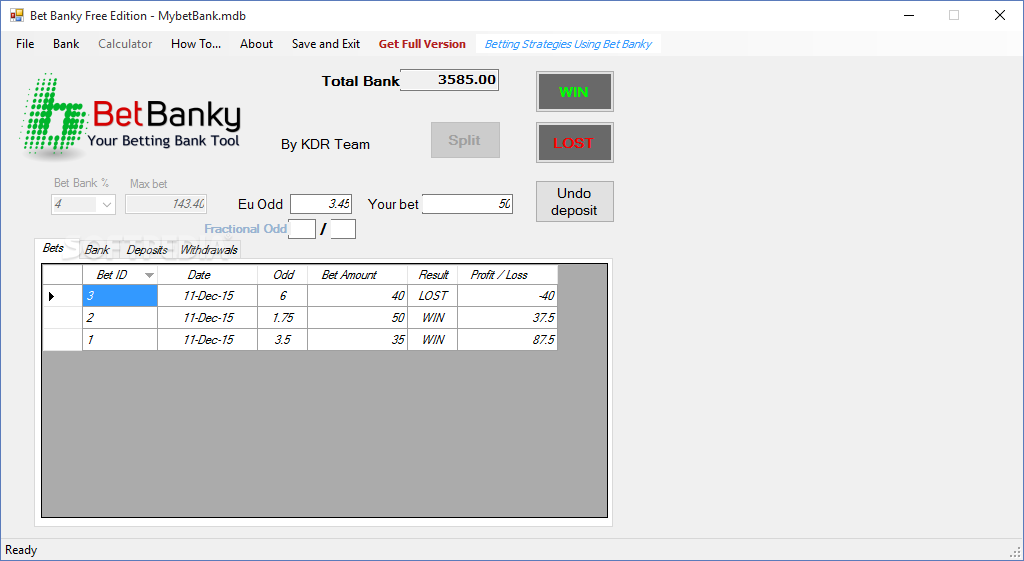Click the Fractional Odd numerator box
This screenshot has width=1024, height=561.
coord(302,229)
